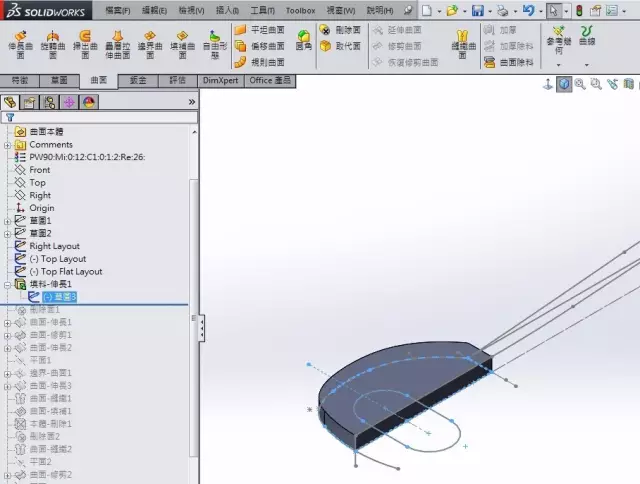Select the 邊界曲面 boundary surface tool

pos(150,44)
